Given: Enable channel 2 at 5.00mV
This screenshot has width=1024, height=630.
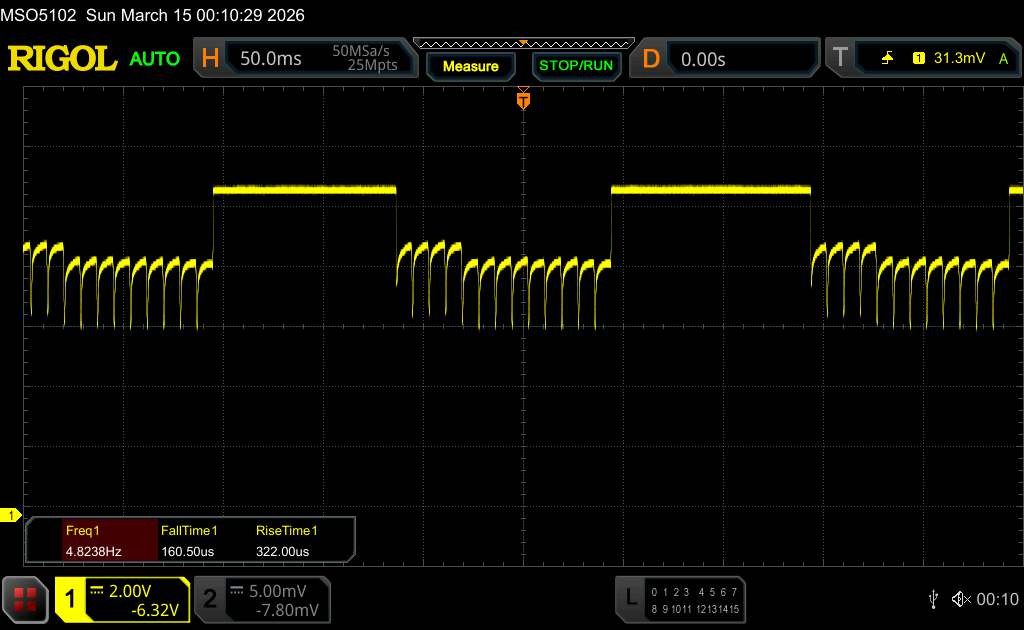Looking at the screenshot, I should (x=260, y=598).
